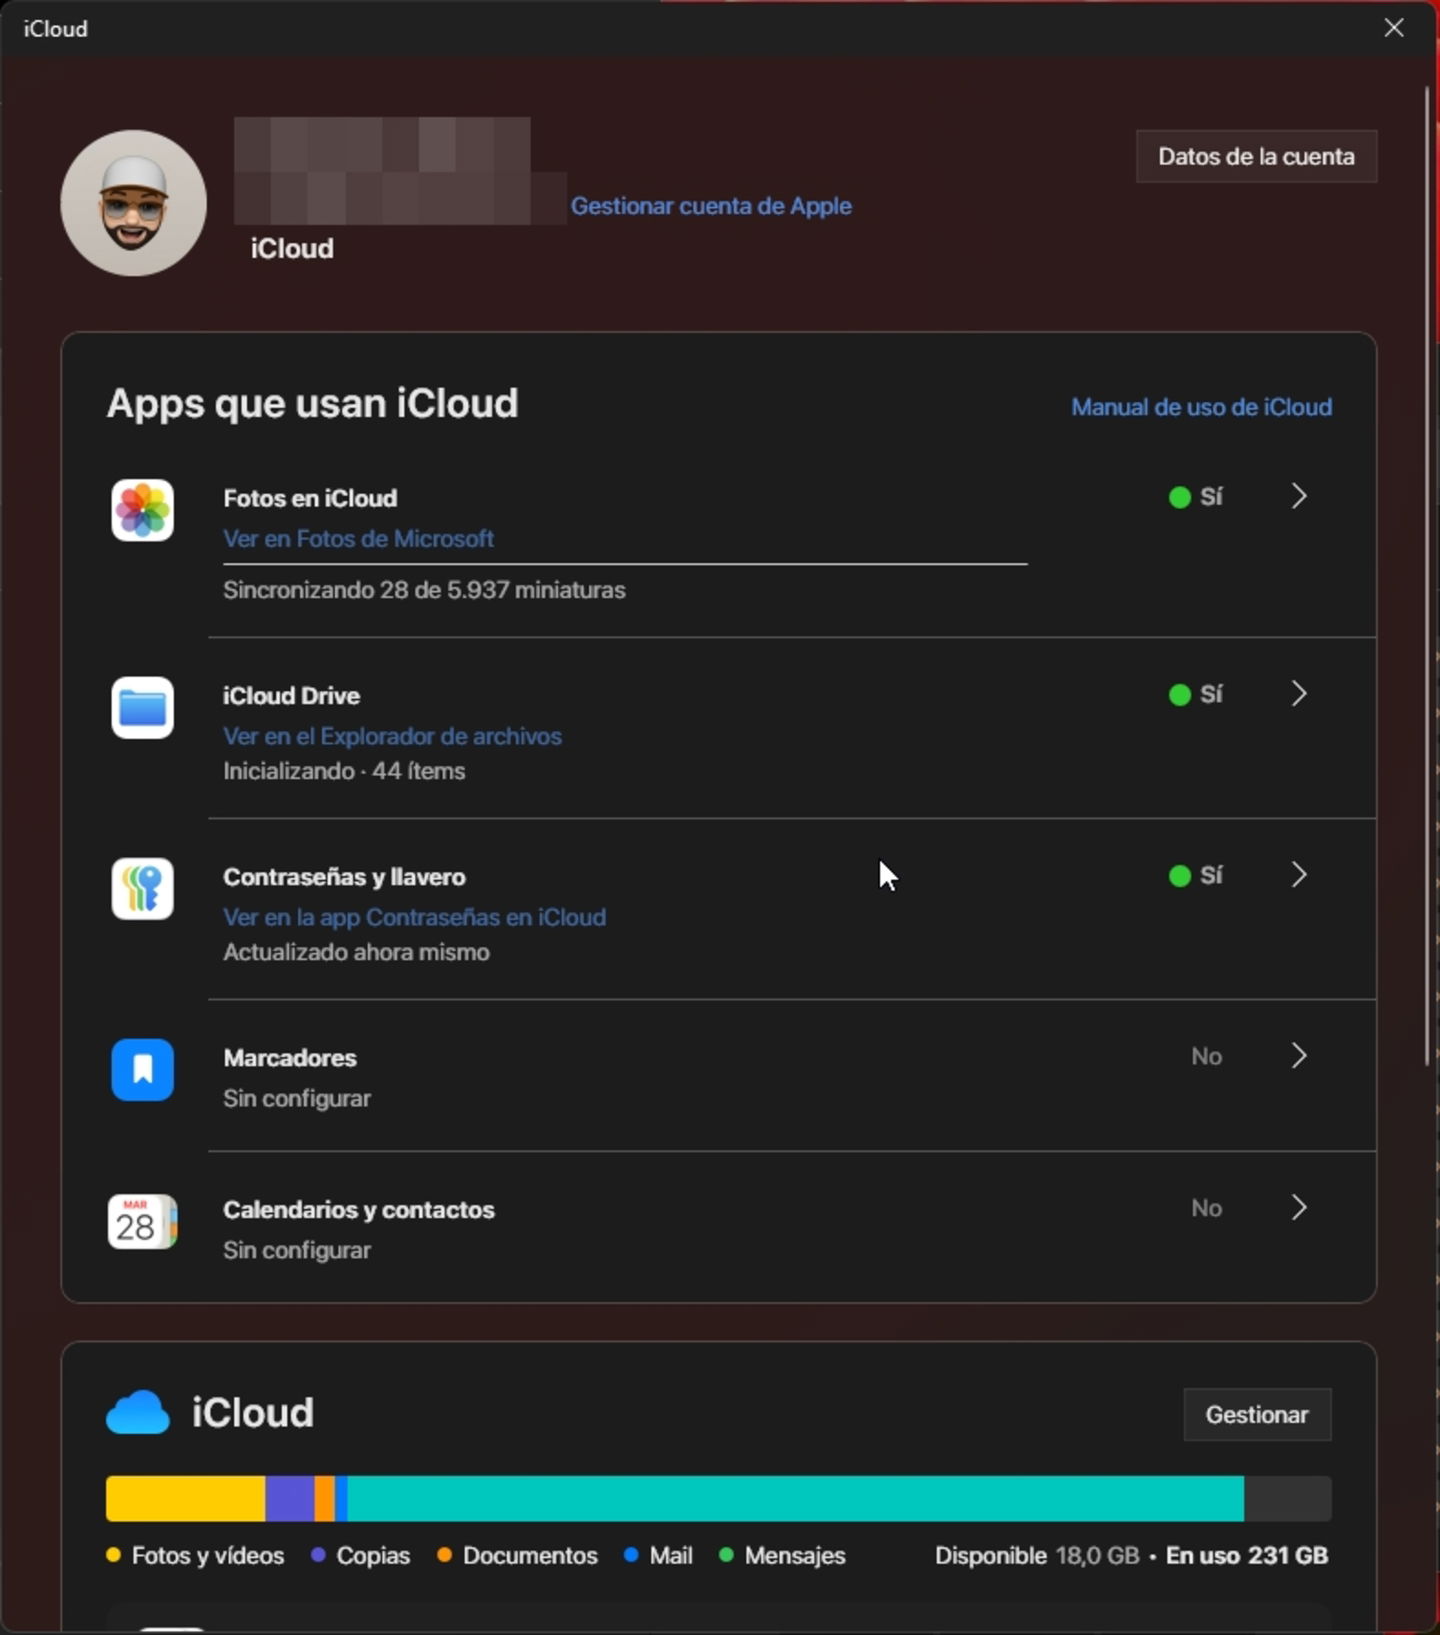
Task: Expand the Marcadores row chevron
Action: 1298,1056
